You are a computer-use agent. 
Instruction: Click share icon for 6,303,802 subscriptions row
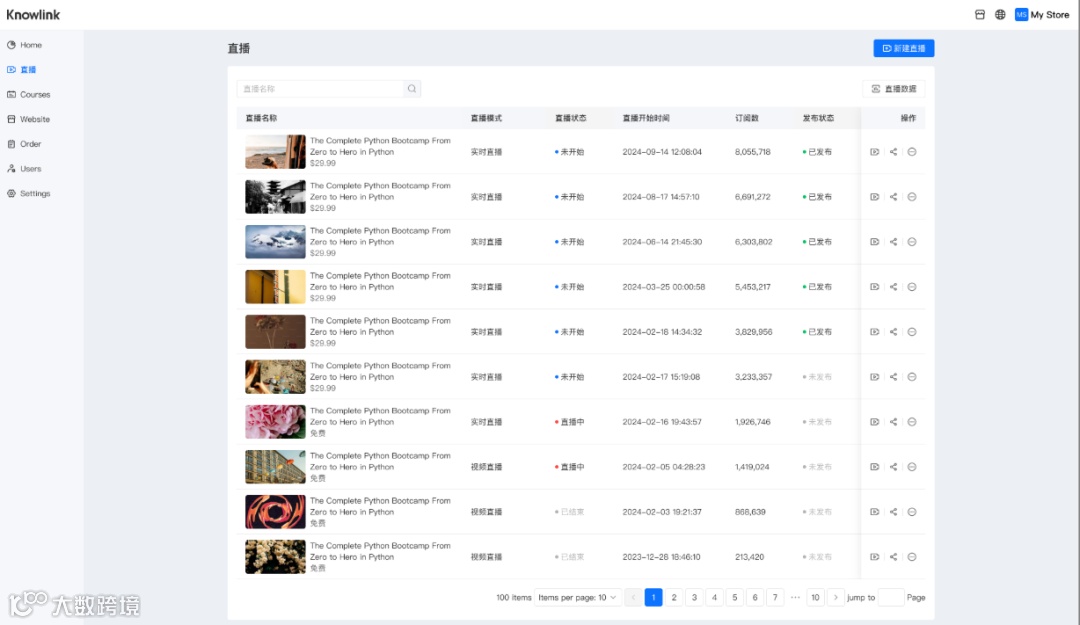(x=893, y=242)
